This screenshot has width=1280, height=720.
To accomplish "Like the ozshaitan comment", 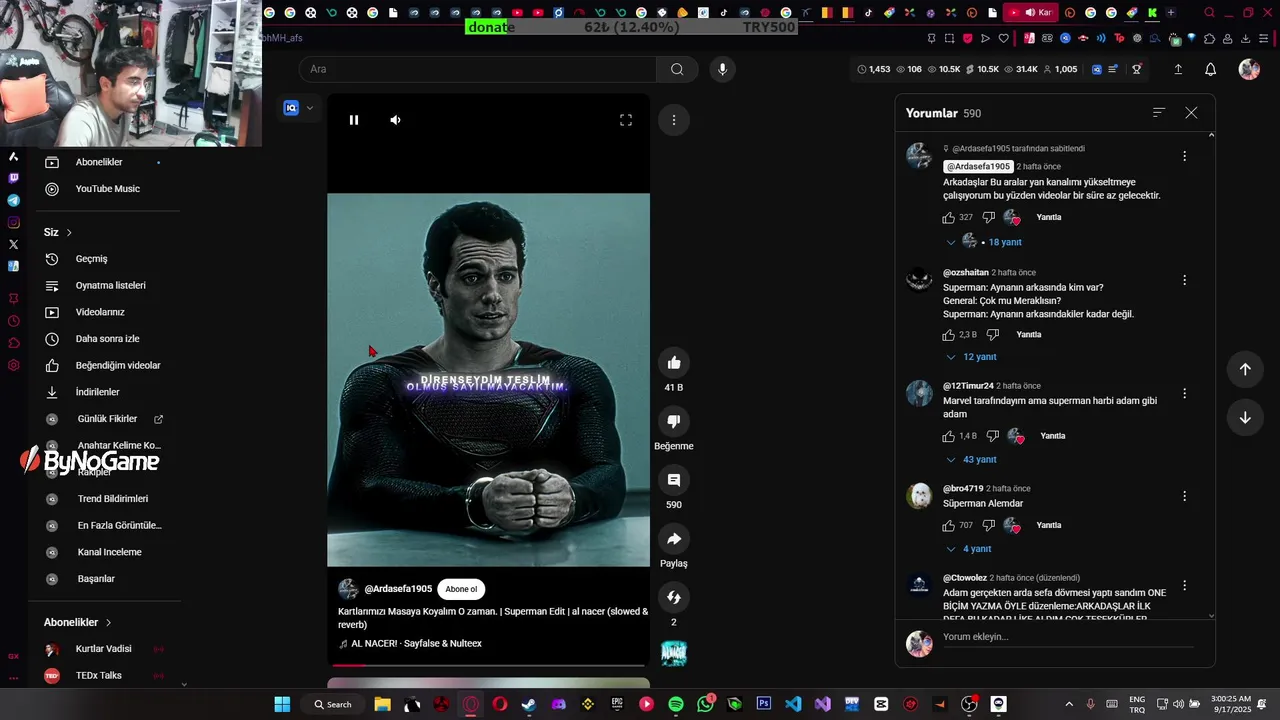I will pos(949,335).
